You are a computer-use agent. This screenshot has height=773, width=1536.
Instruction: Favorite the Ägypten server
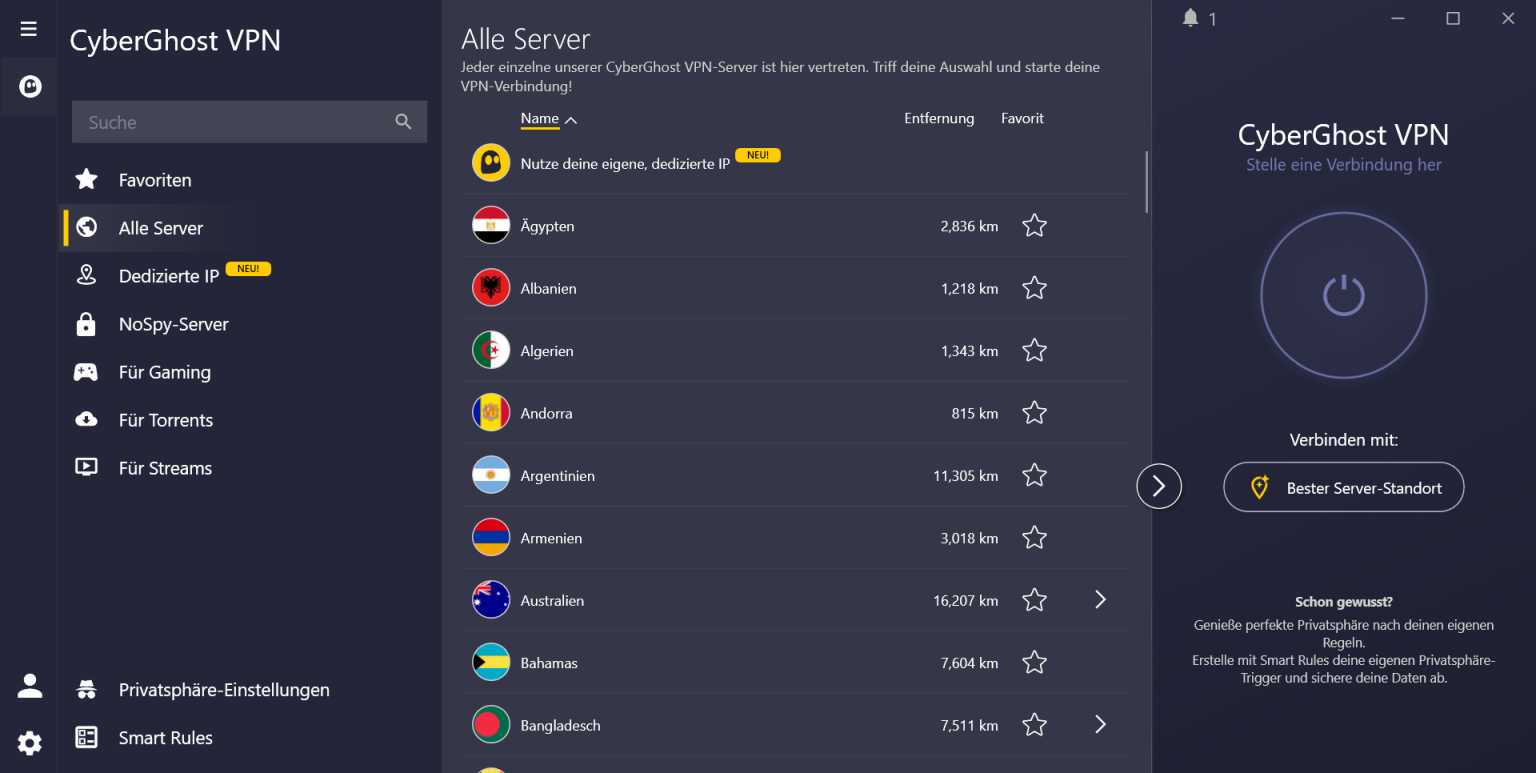coord(1034,225)
